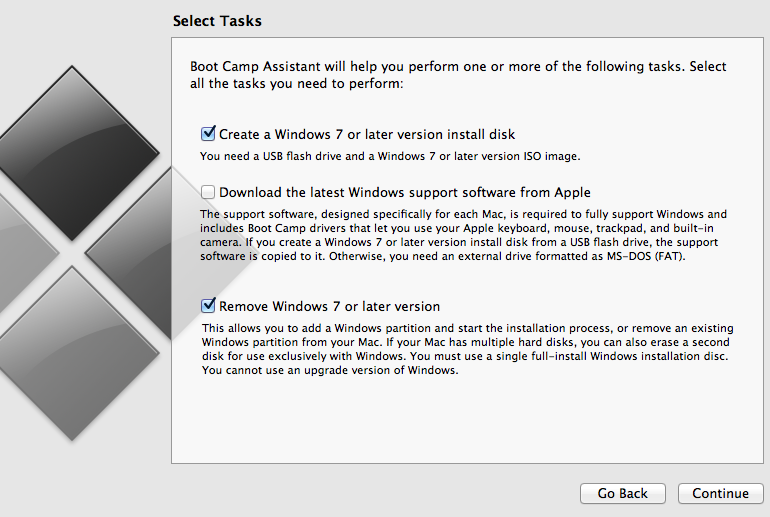
Task: Click the gray window background left of Go Back
Action: (x=373, y=493)
